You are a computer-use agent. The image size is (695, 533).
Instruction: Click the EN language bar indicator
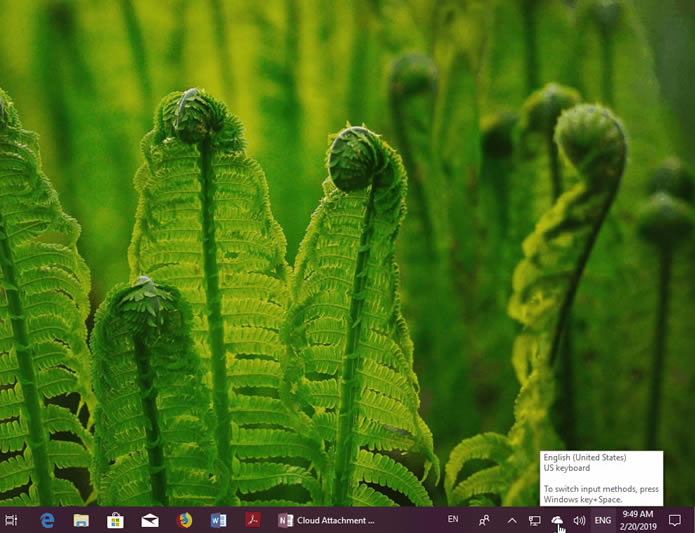pyautogui.click(x=453, y=520)
